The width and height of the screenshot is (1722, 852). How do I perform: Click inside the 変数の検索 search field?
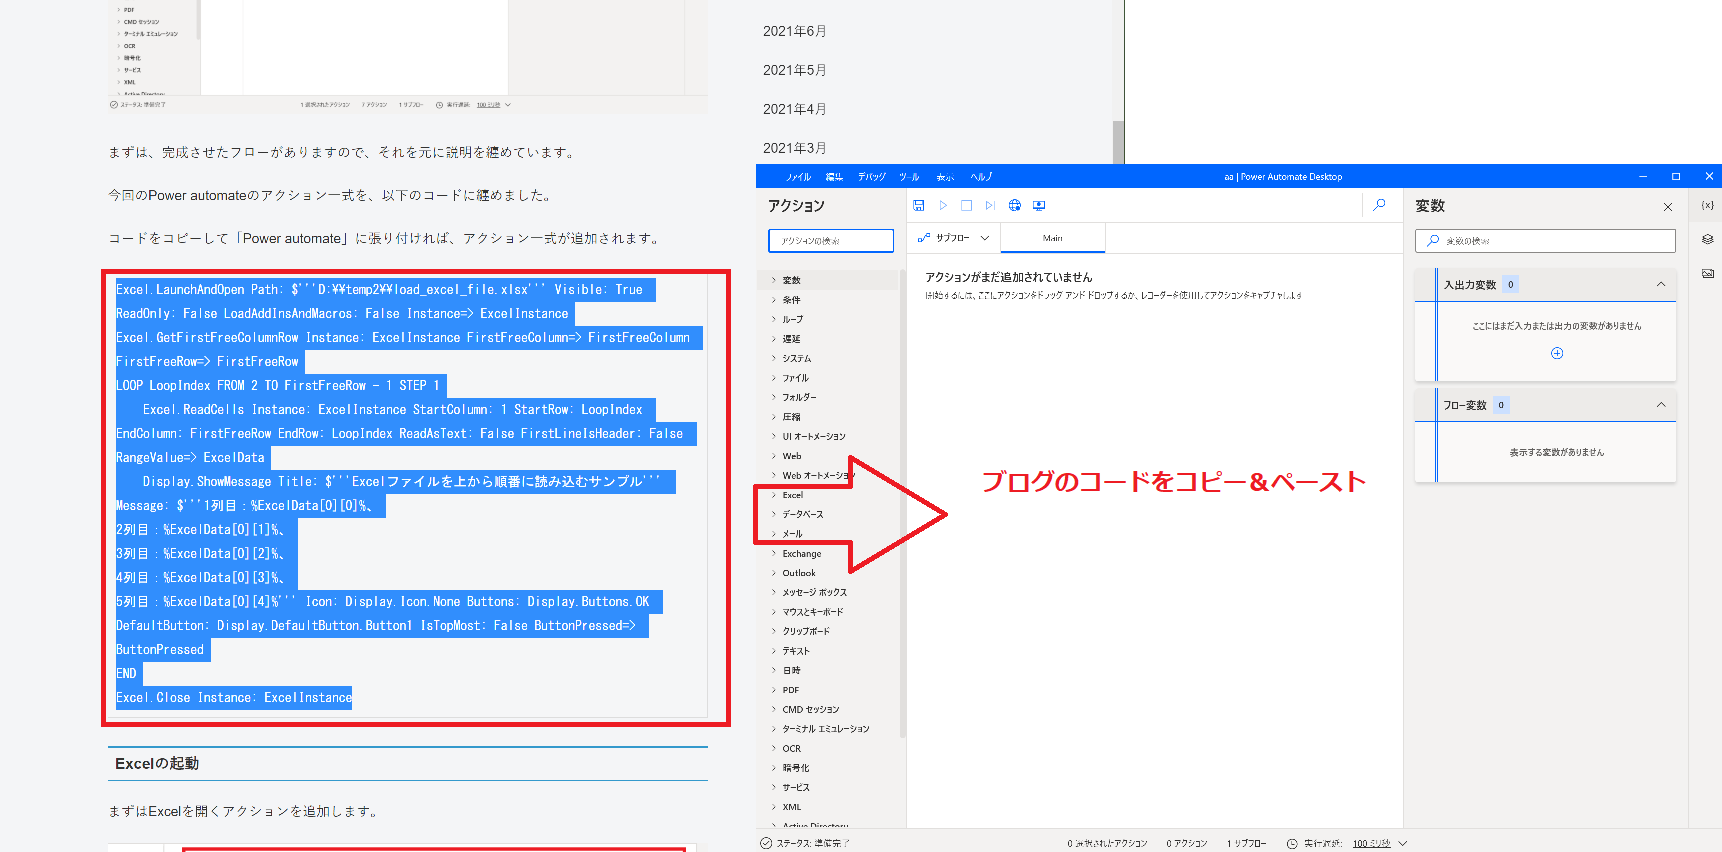click(1545, 241)
